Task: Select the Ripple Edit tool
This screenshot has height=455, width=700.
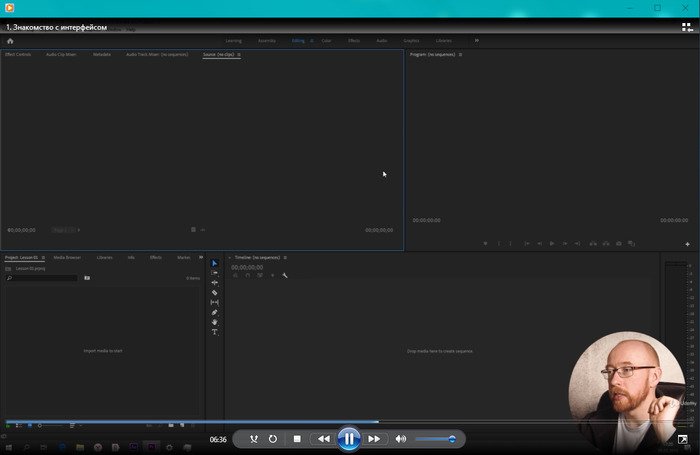Action: (214, 282)
